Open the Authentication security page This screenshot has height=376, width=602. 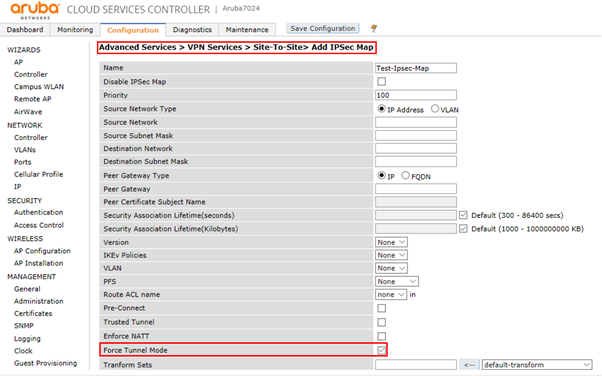38,212
